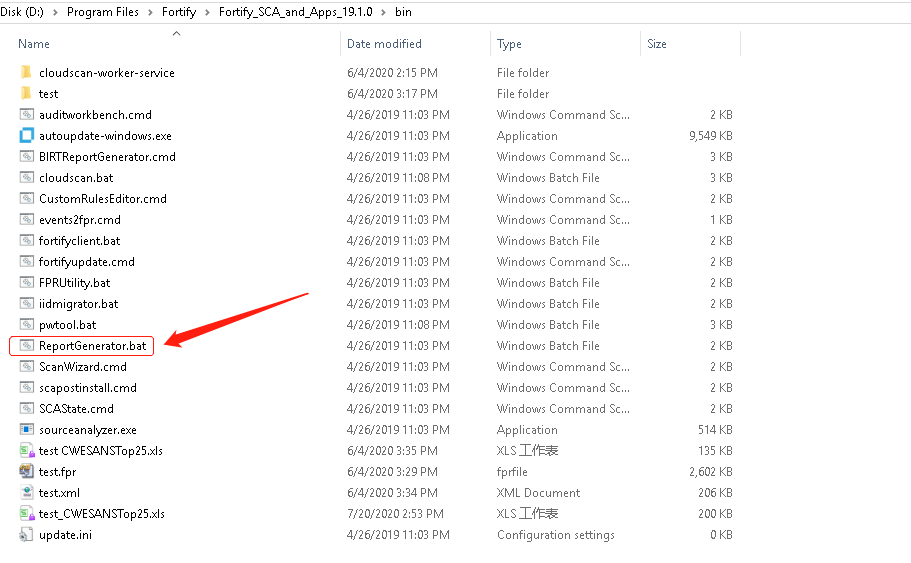The image size is (911, 563).
Task: Select the file name scapostinstall.cmd
Action: [88, 388]
